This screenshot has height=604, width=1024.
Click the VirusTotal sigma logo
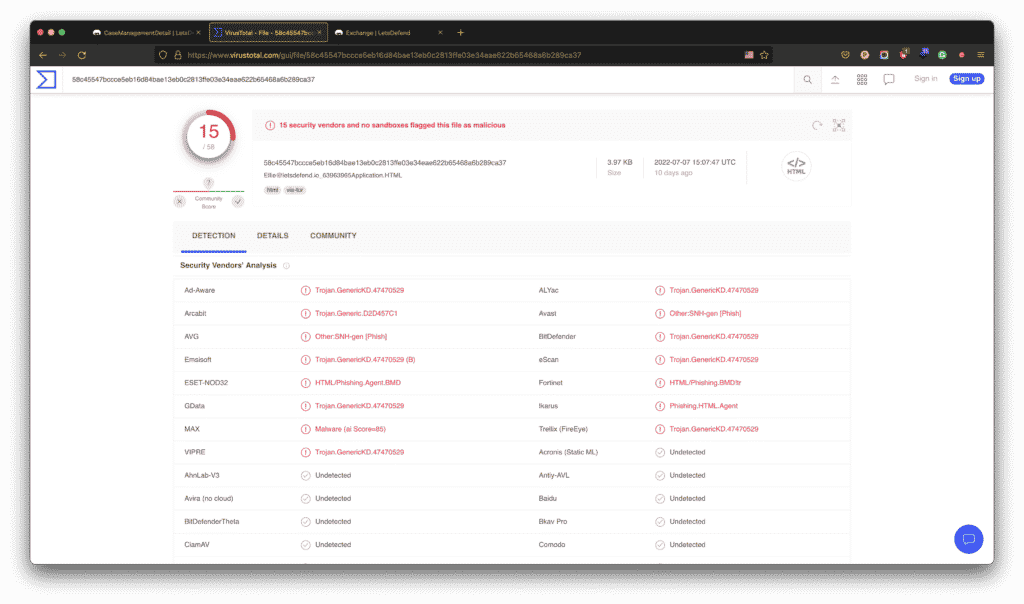click(46, 80)
